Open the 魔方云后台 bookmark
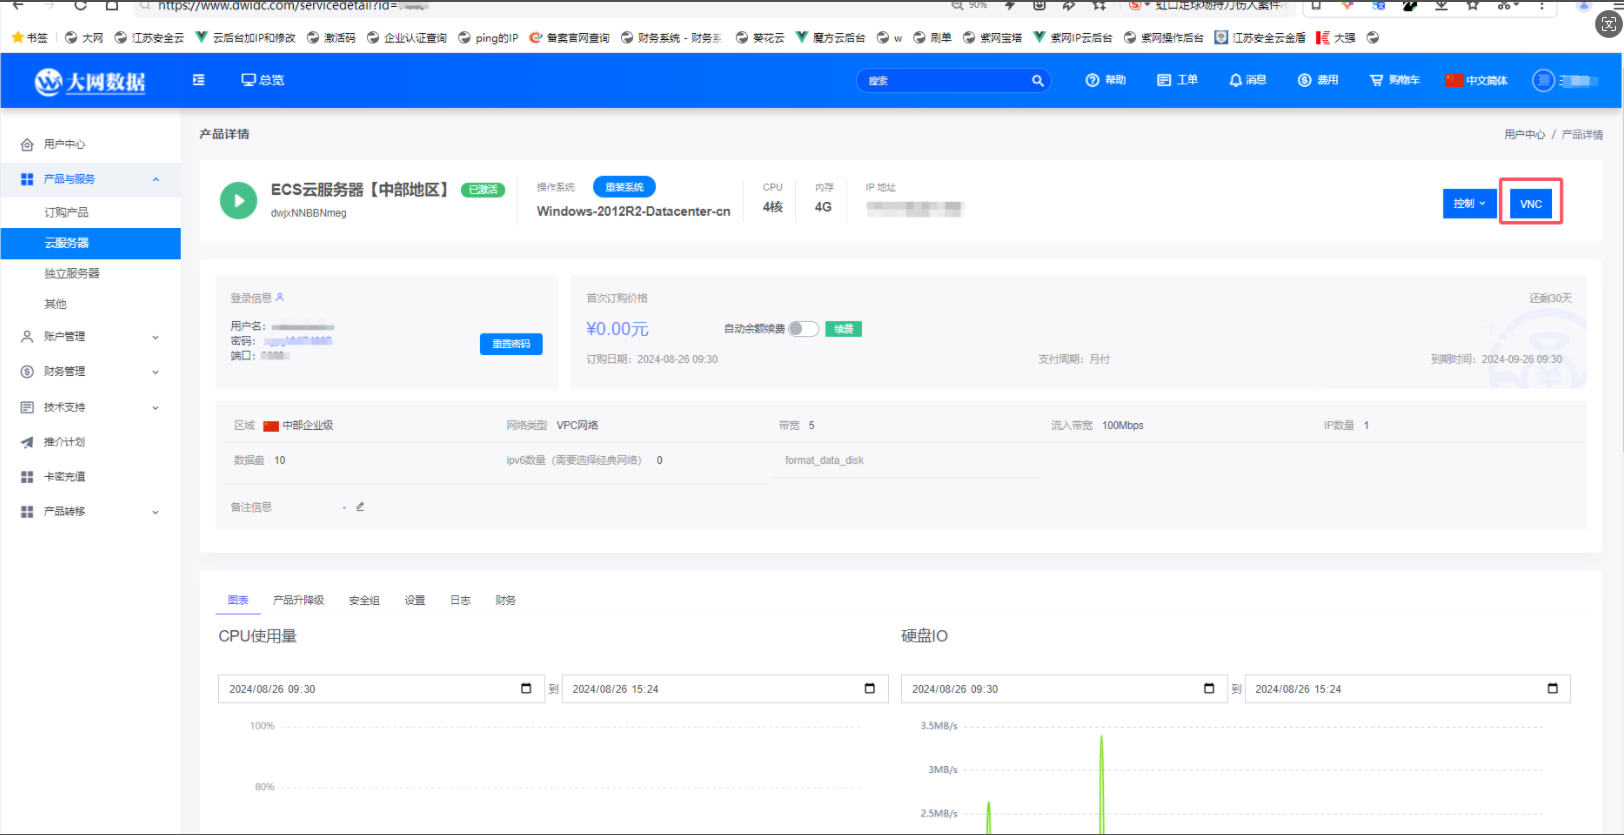The height and width of the screenshot is (835, 1624). (831, 38)
